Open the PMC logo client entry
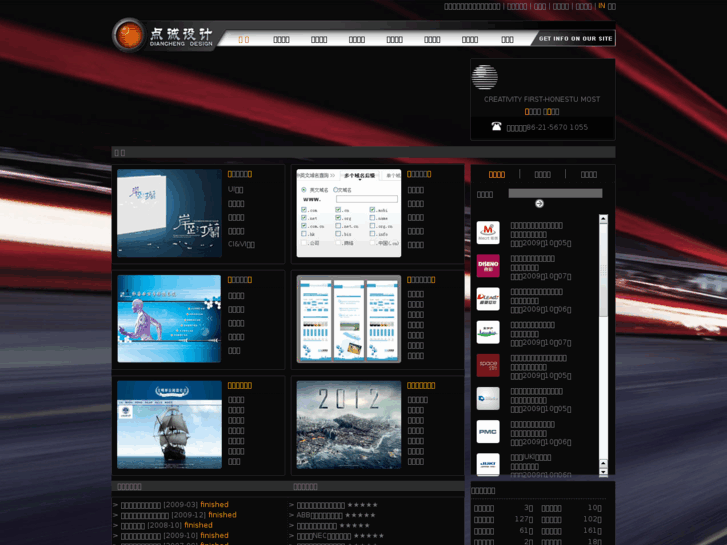The height and width of the screenshot is (545, 727). coord(488,431)
